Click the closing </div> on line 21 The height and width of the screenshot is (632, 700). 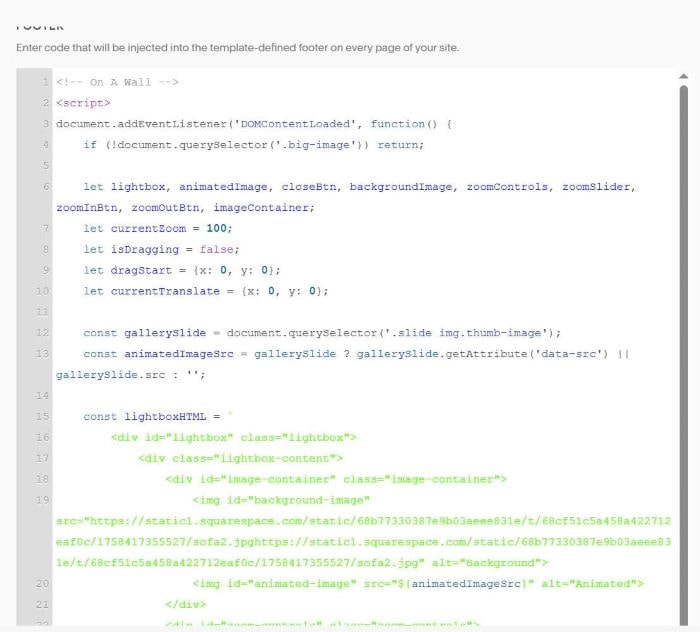click(x=186, y=604)
